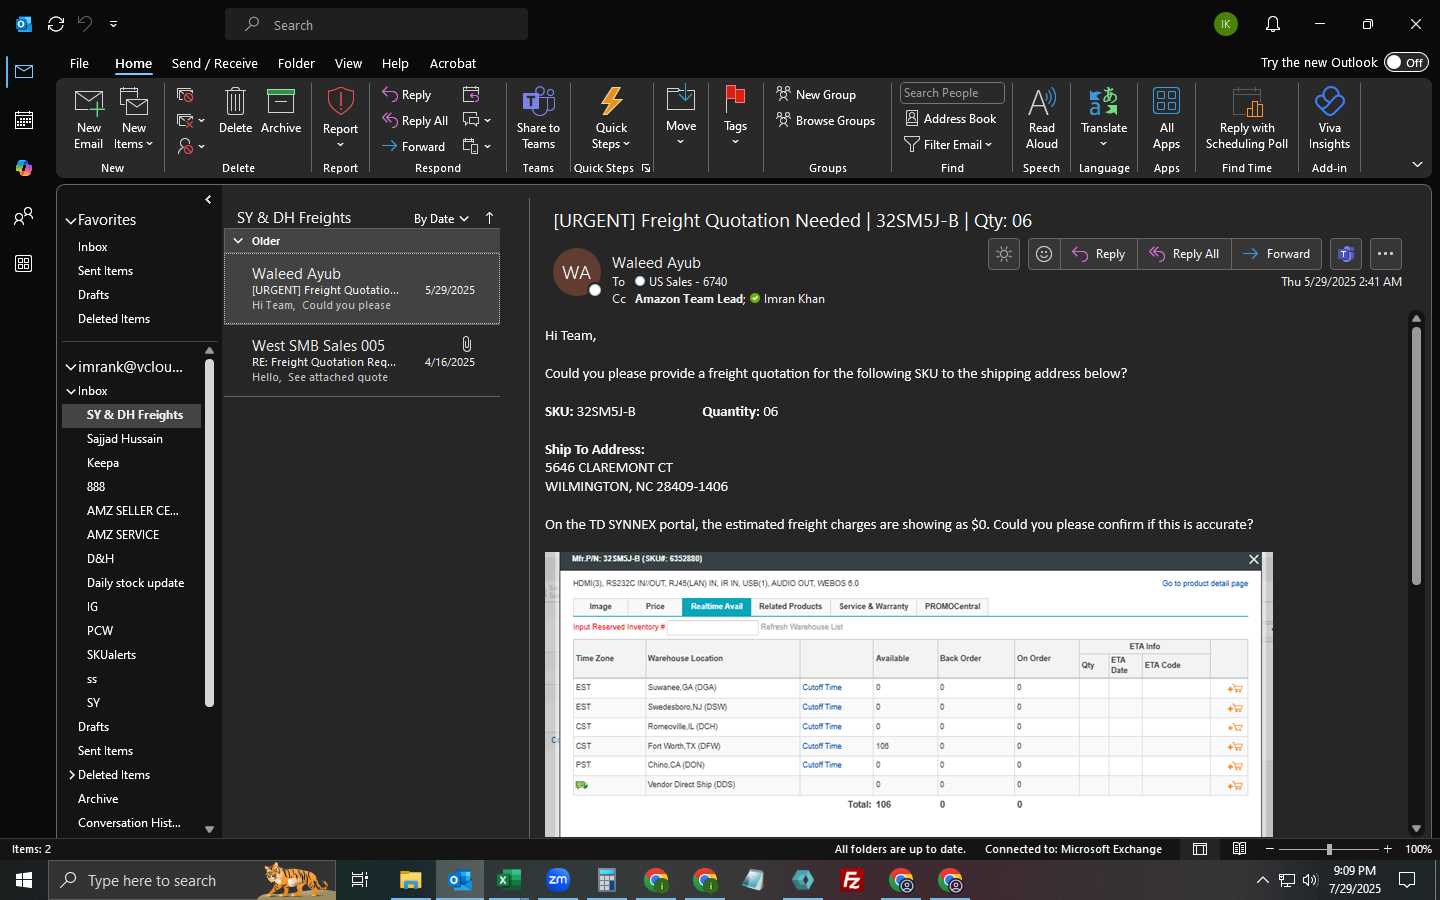The width and height of the screenshot is (1440, 900).
Task: Collapse the imrank@vclou... account tree
Action: click(x=71, y=367)
